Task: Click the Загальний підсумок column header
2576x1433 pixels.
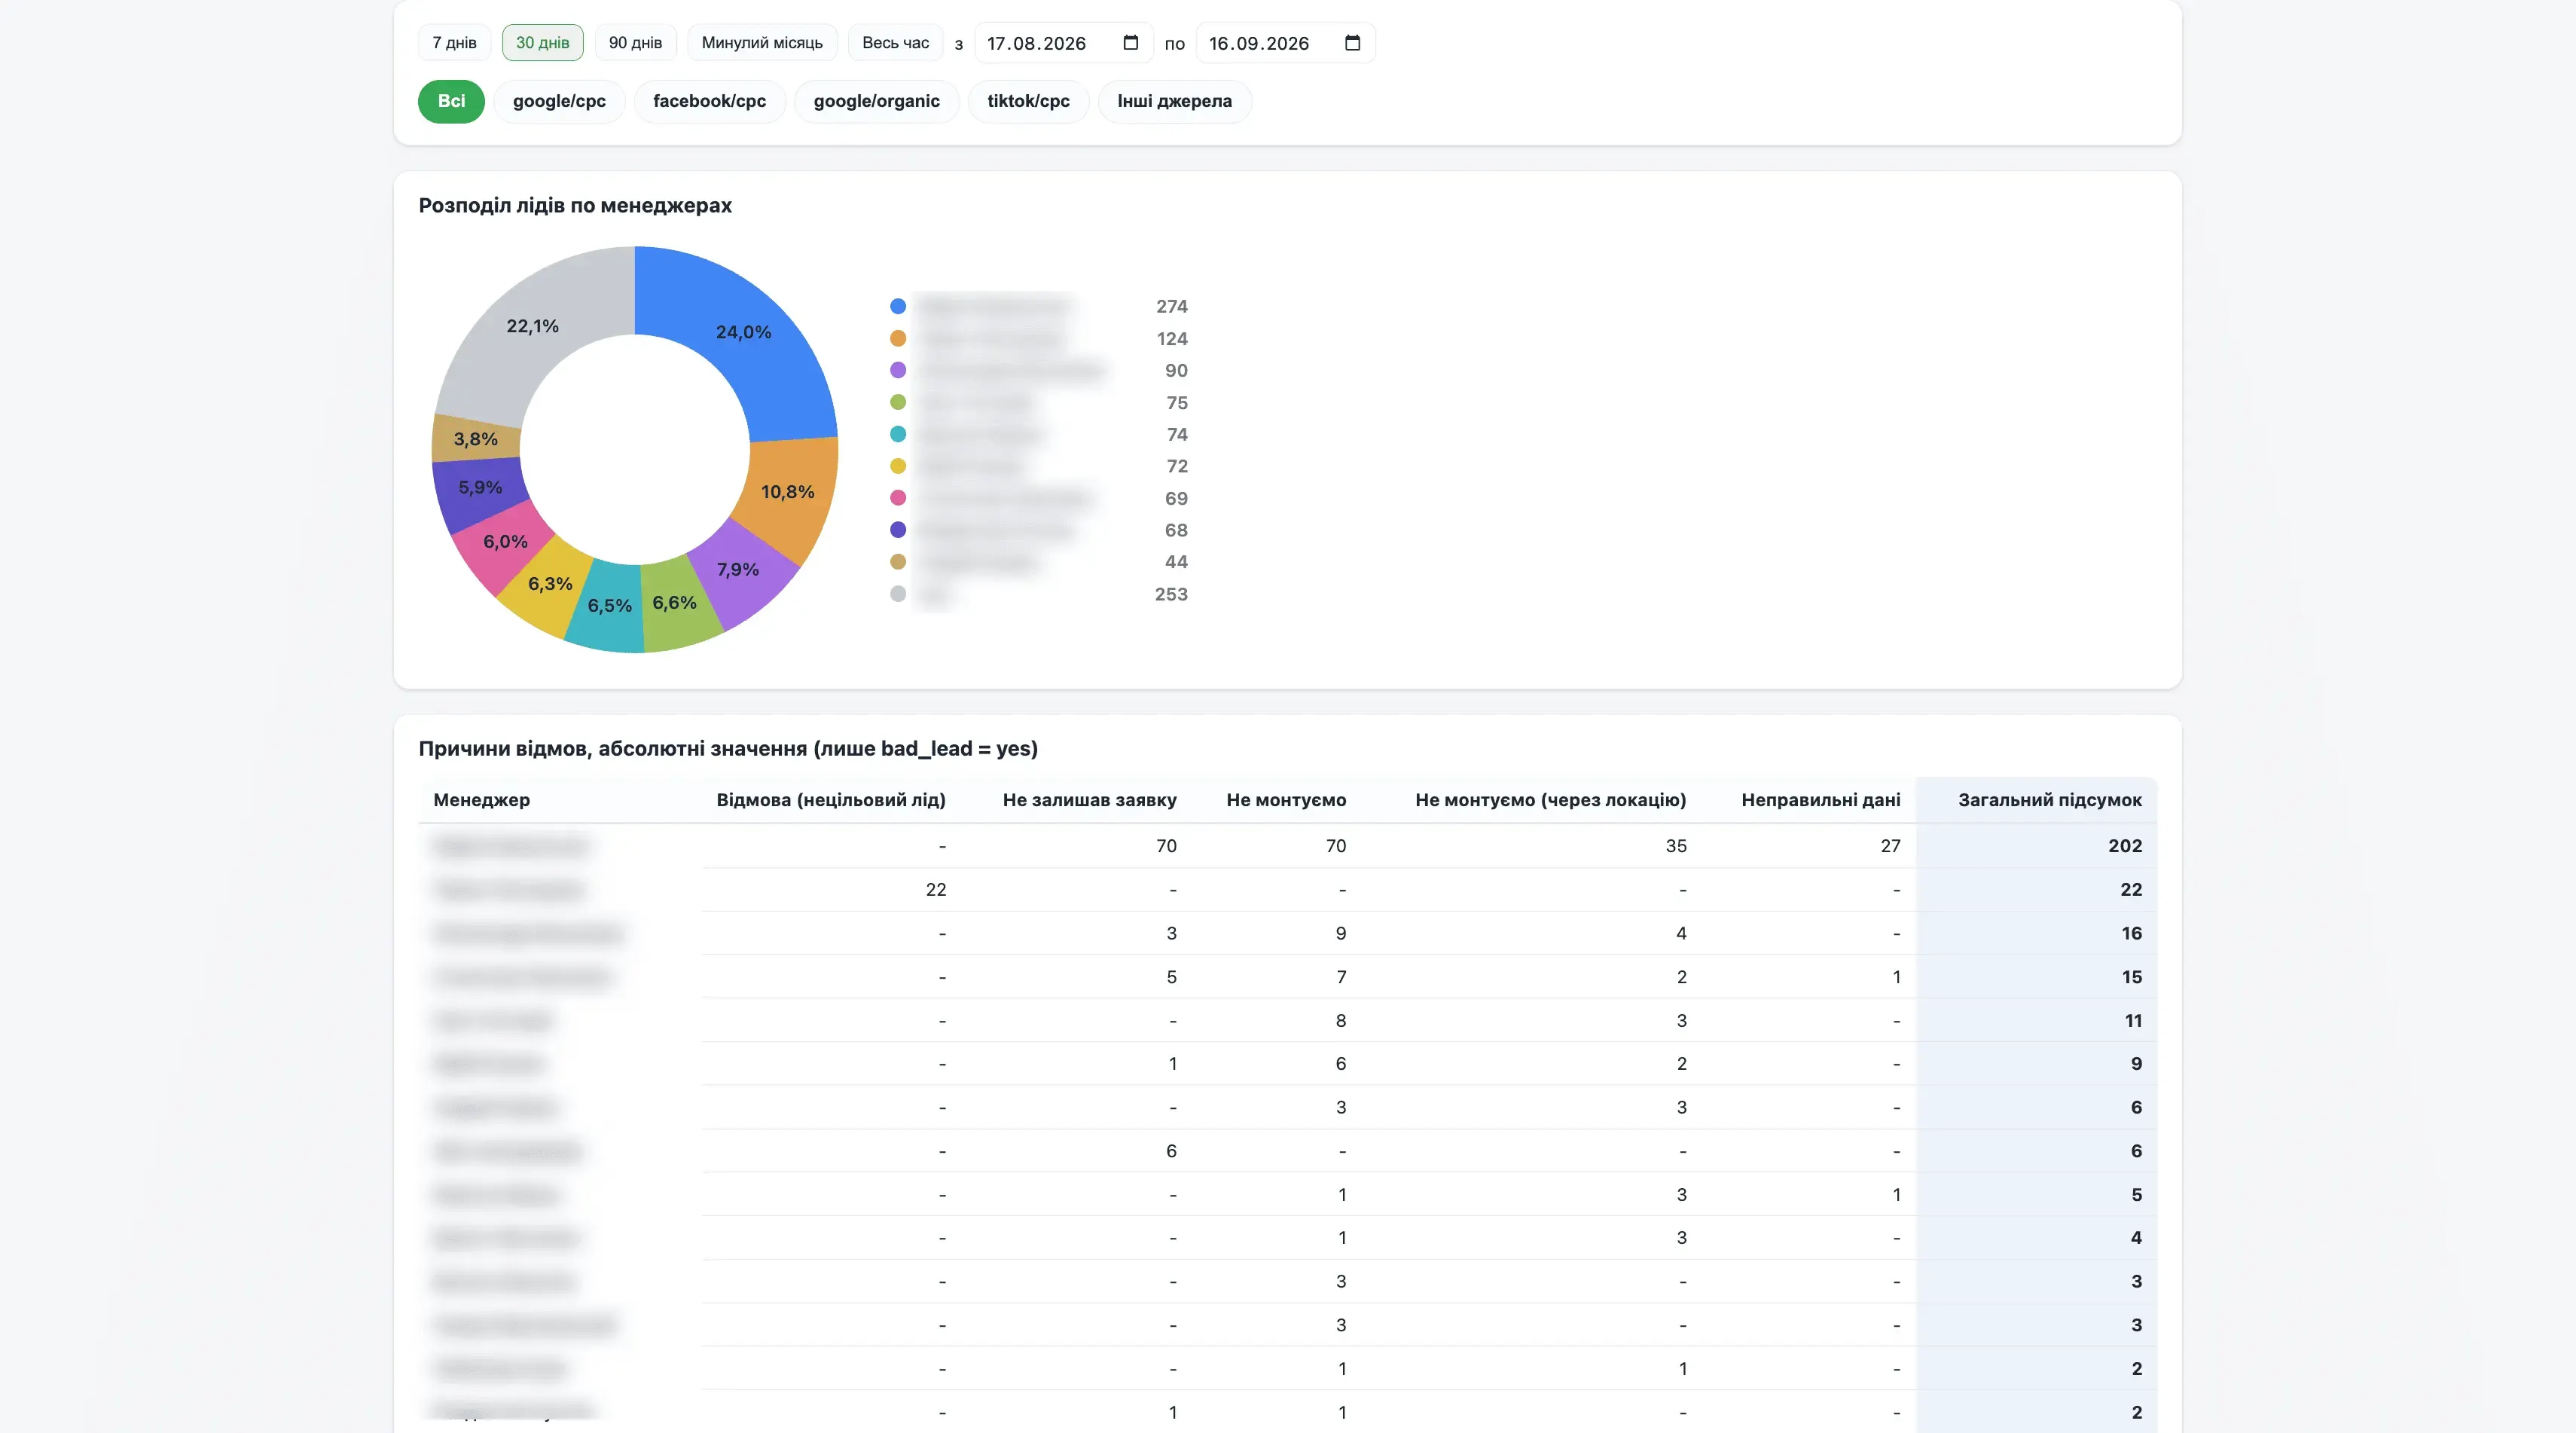Action: tap(2049, 800)
